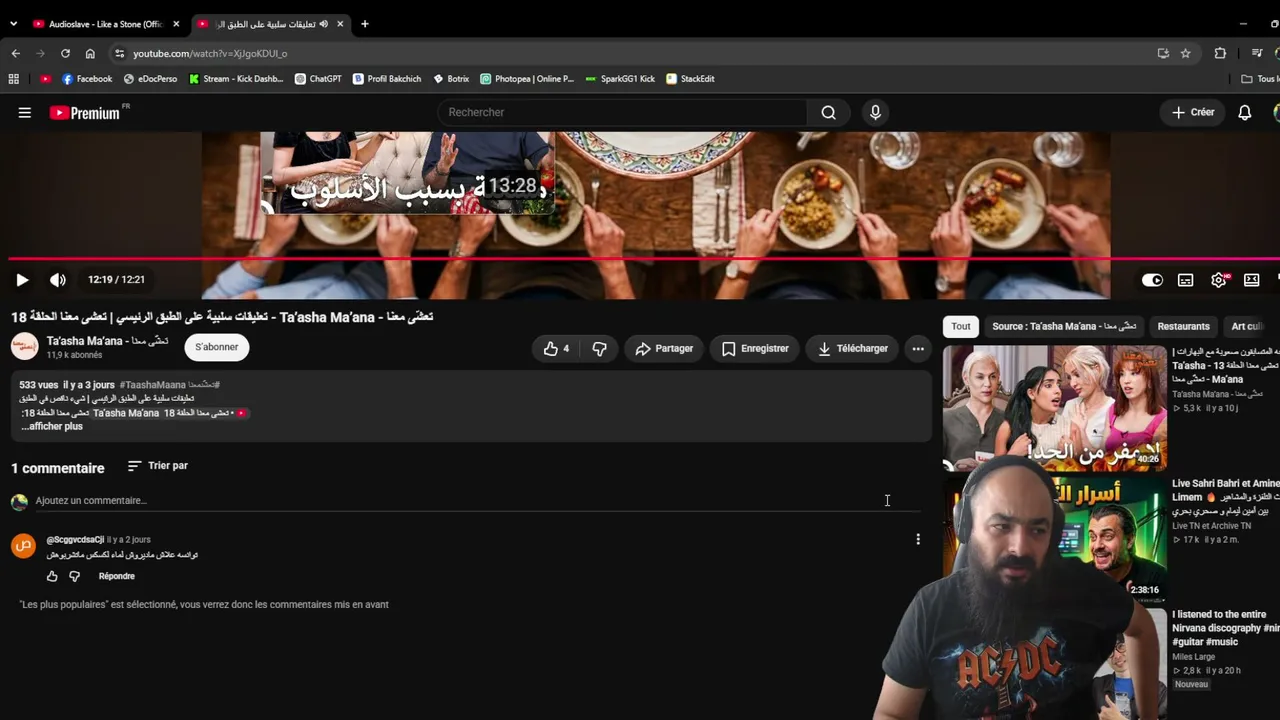Open the Facebook bookmark
Screen dimensions: 1280x720
coord(87,79)
